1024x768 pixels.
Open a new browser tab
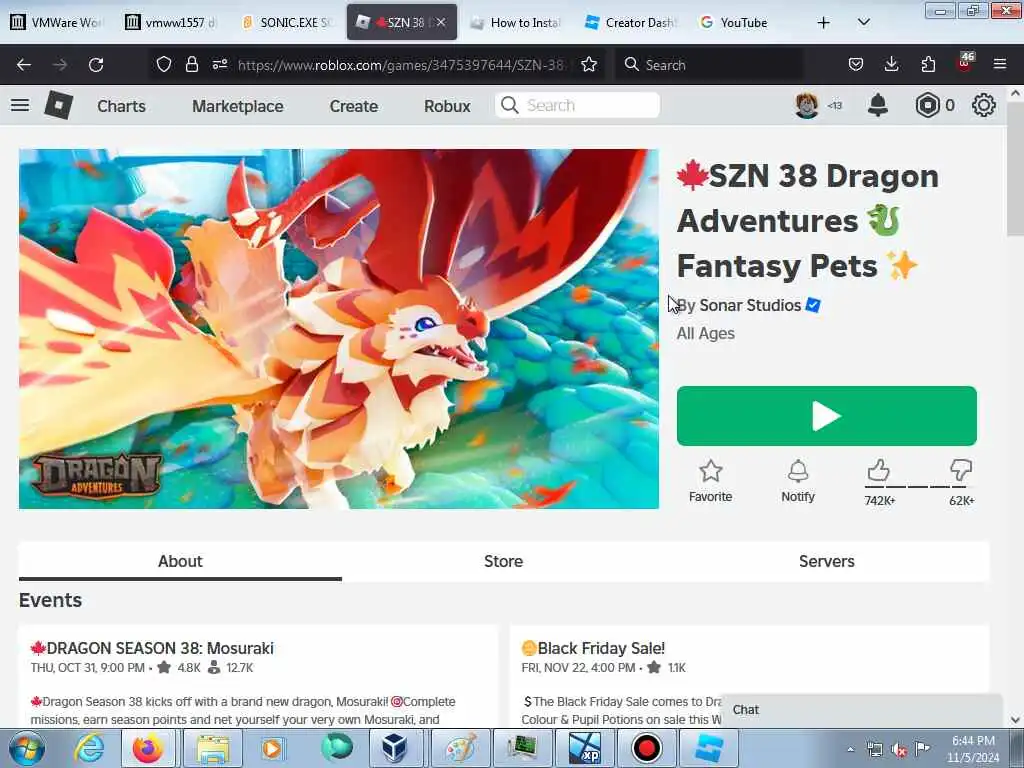(x=824, y=23)
